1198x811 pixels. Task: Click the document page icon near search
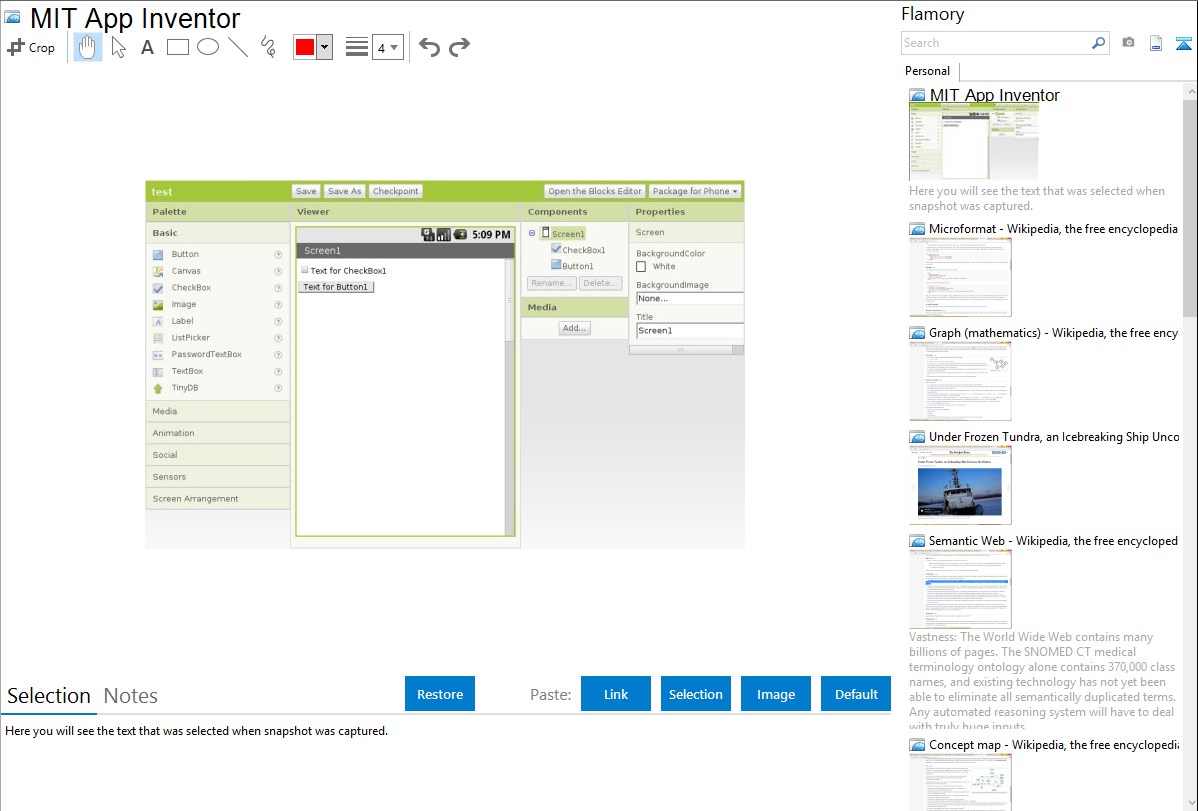tap(1156, 44)
